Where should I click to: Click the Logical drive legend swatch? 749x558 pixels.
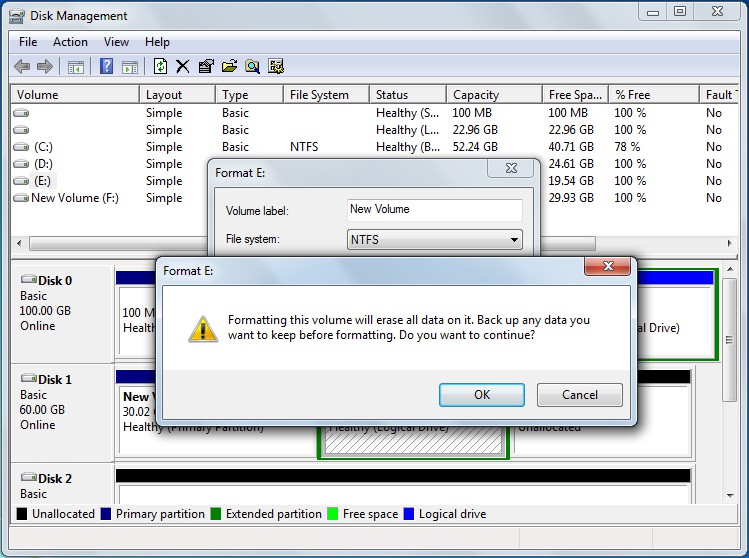click(408, 514)
